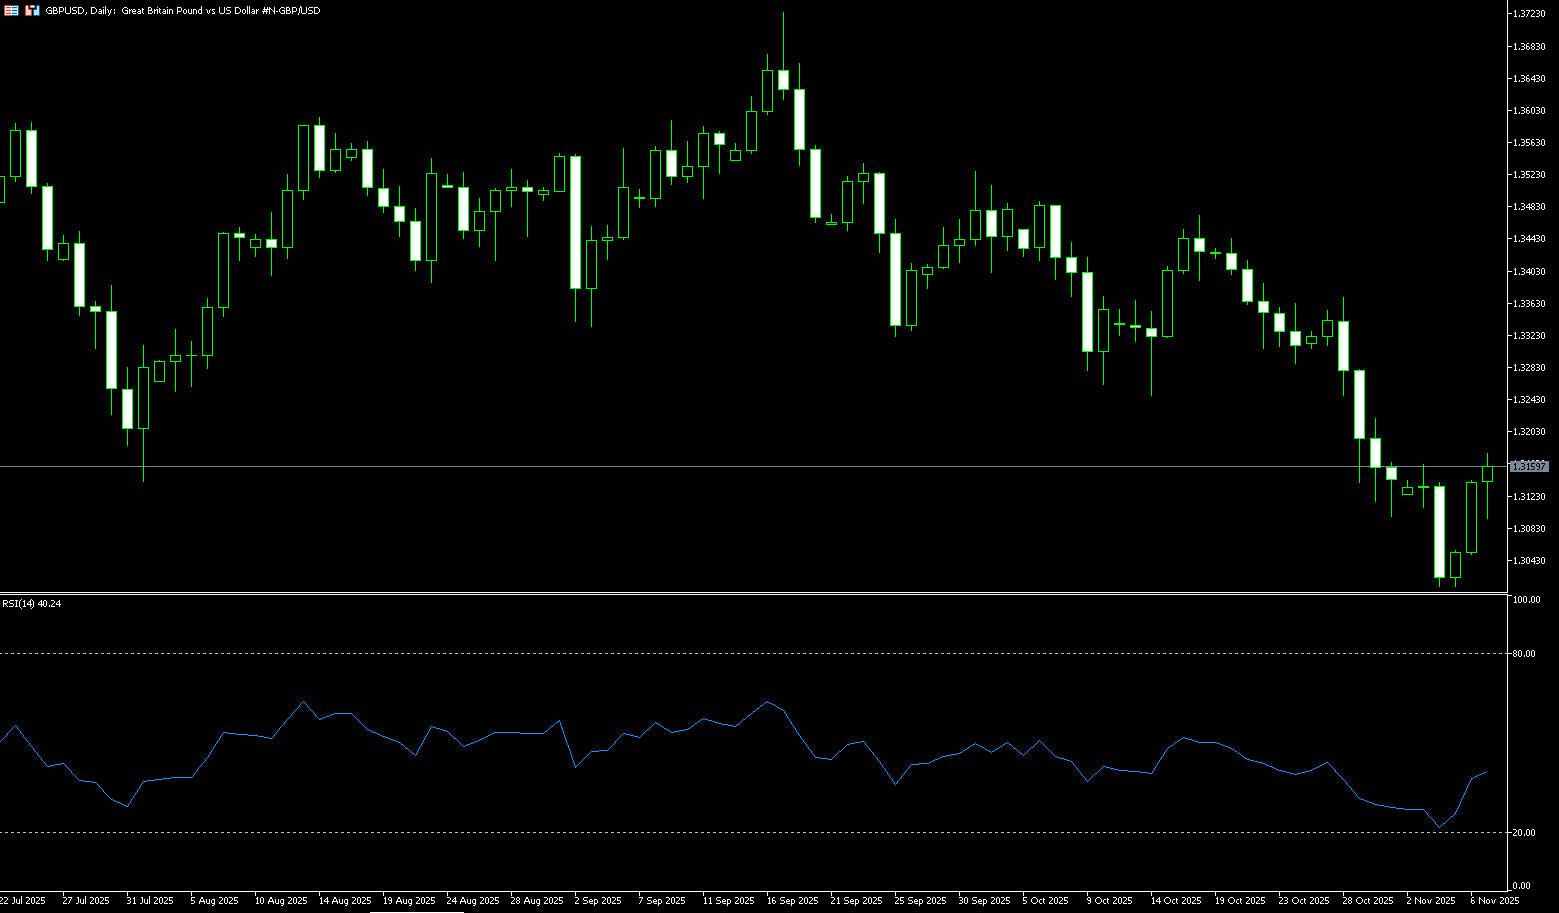Click the RSI line's lowest point near 2 Nov

pos(1439,827)
